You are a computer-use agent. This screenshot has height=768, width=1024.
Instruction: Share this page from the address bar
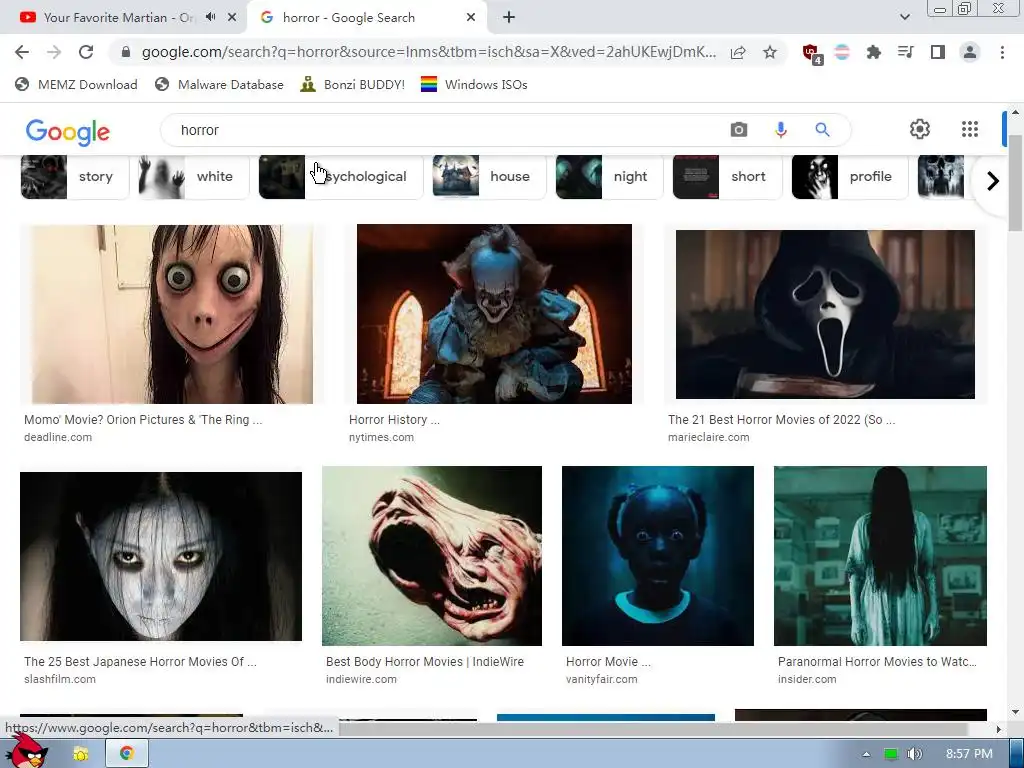[x=738, y=52]
